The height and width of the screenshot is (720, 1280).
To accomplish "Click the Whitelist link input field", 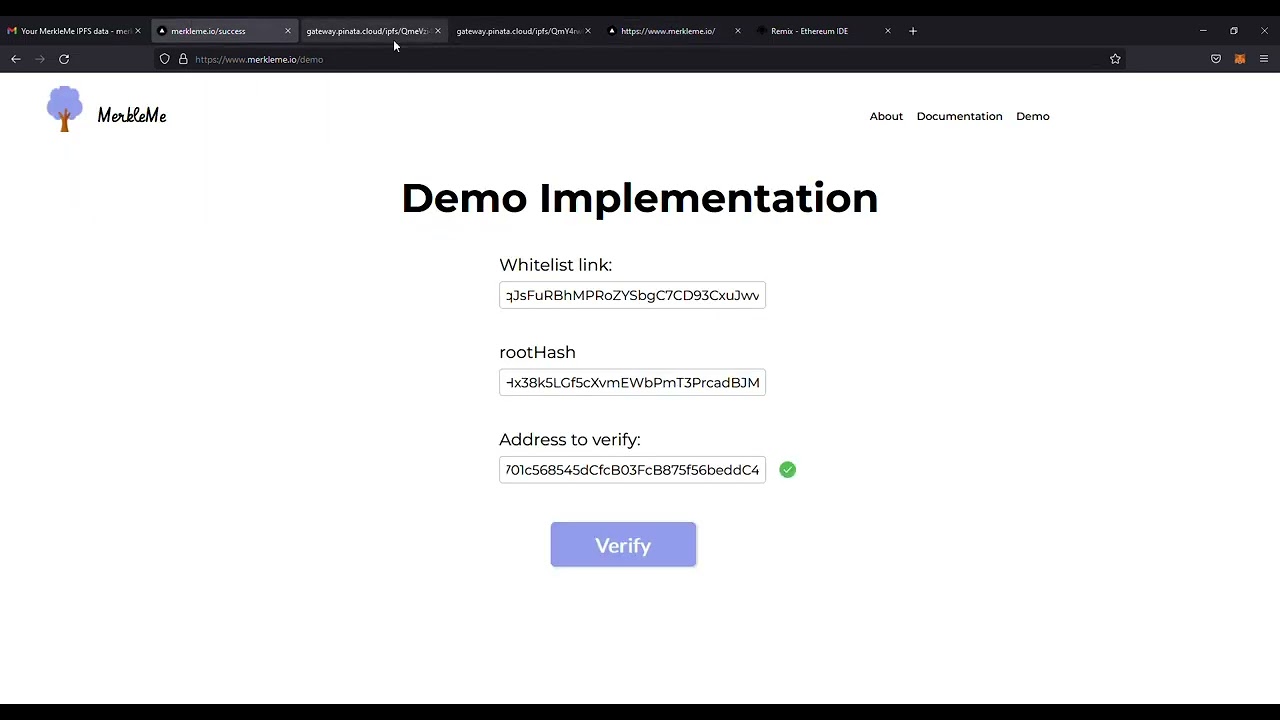I will point(632,295).
